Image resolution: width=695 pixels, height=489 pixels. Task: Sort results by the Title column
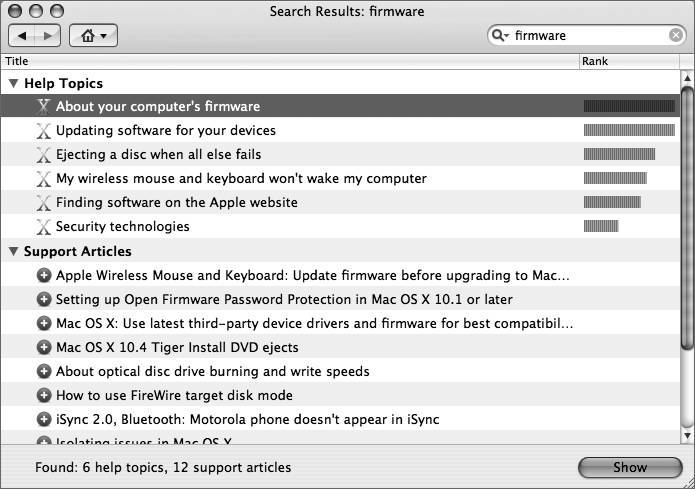290,61
